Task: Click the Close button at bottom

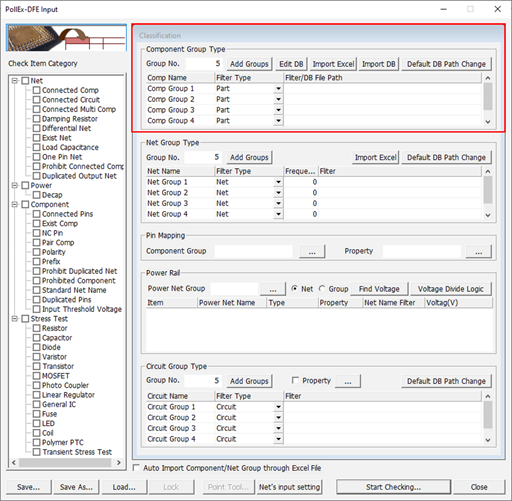Action: pos(479,487)
